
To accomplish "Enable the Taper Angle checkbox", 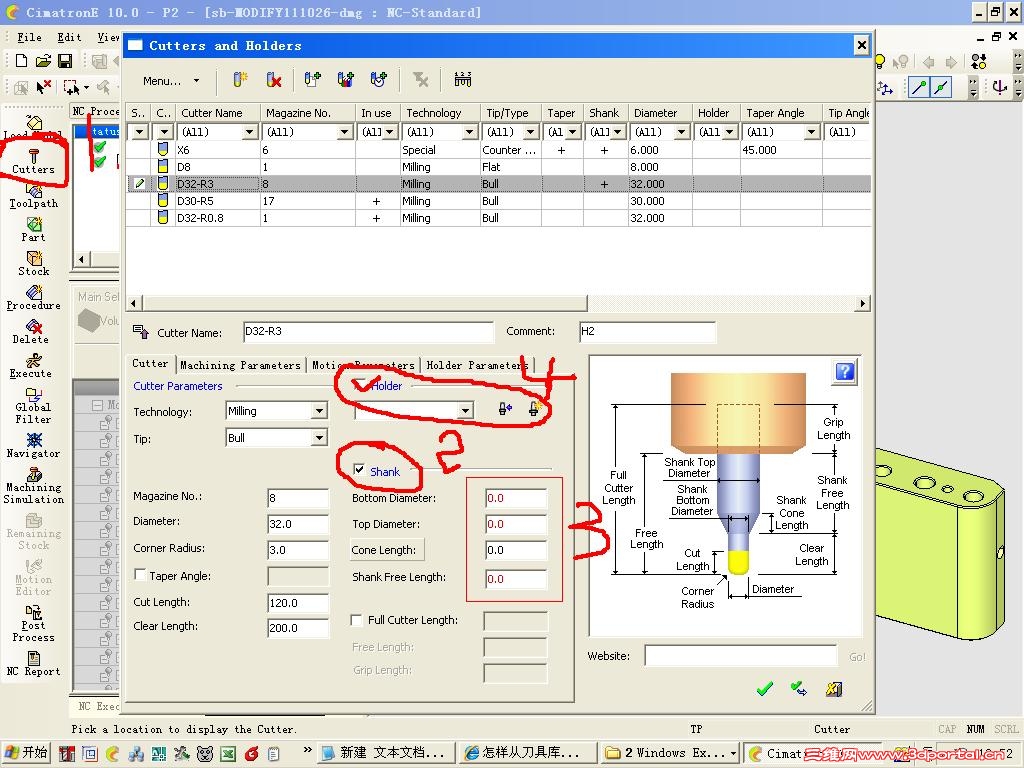I will 140,575.
